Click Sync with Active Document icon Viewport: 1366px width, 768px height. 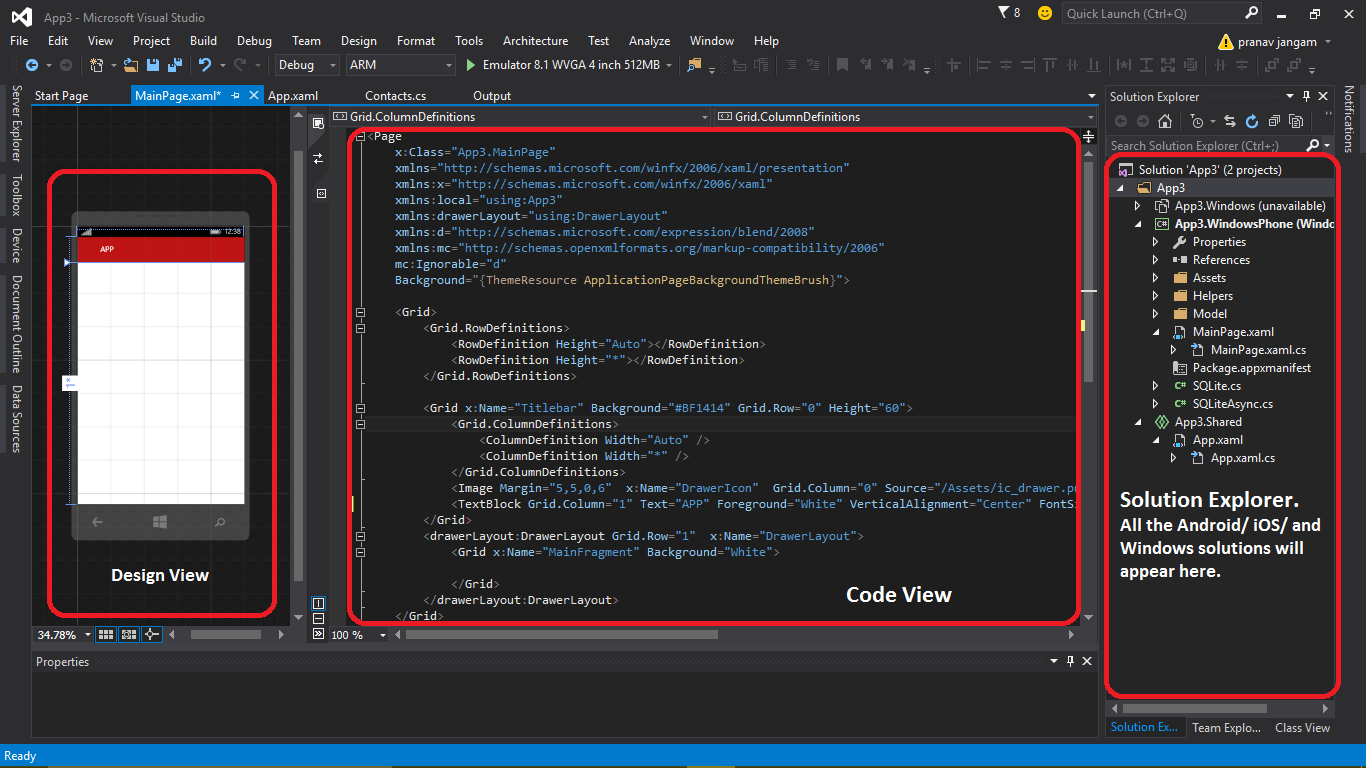pos(1232,121)
